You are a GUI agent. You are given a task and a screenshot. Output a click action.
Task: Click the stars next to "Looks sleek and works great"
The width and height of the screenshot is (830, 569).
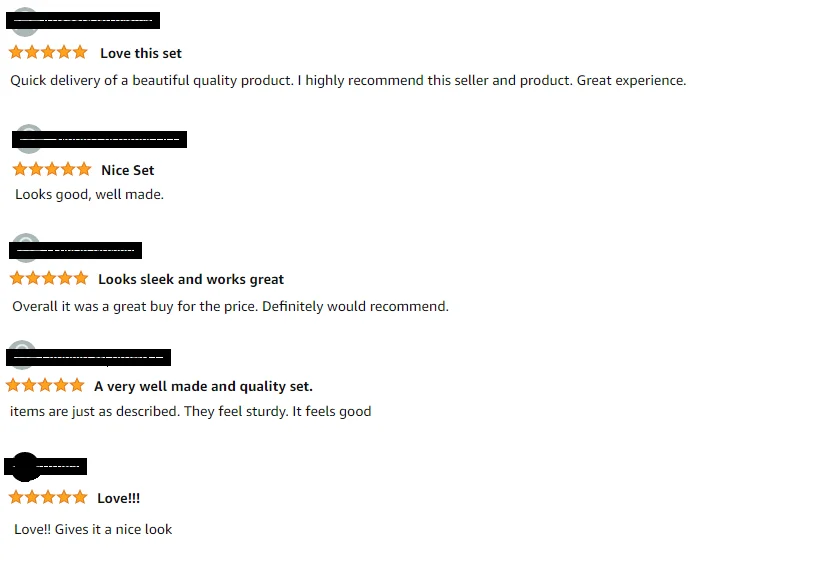click(x=48, y=278)
